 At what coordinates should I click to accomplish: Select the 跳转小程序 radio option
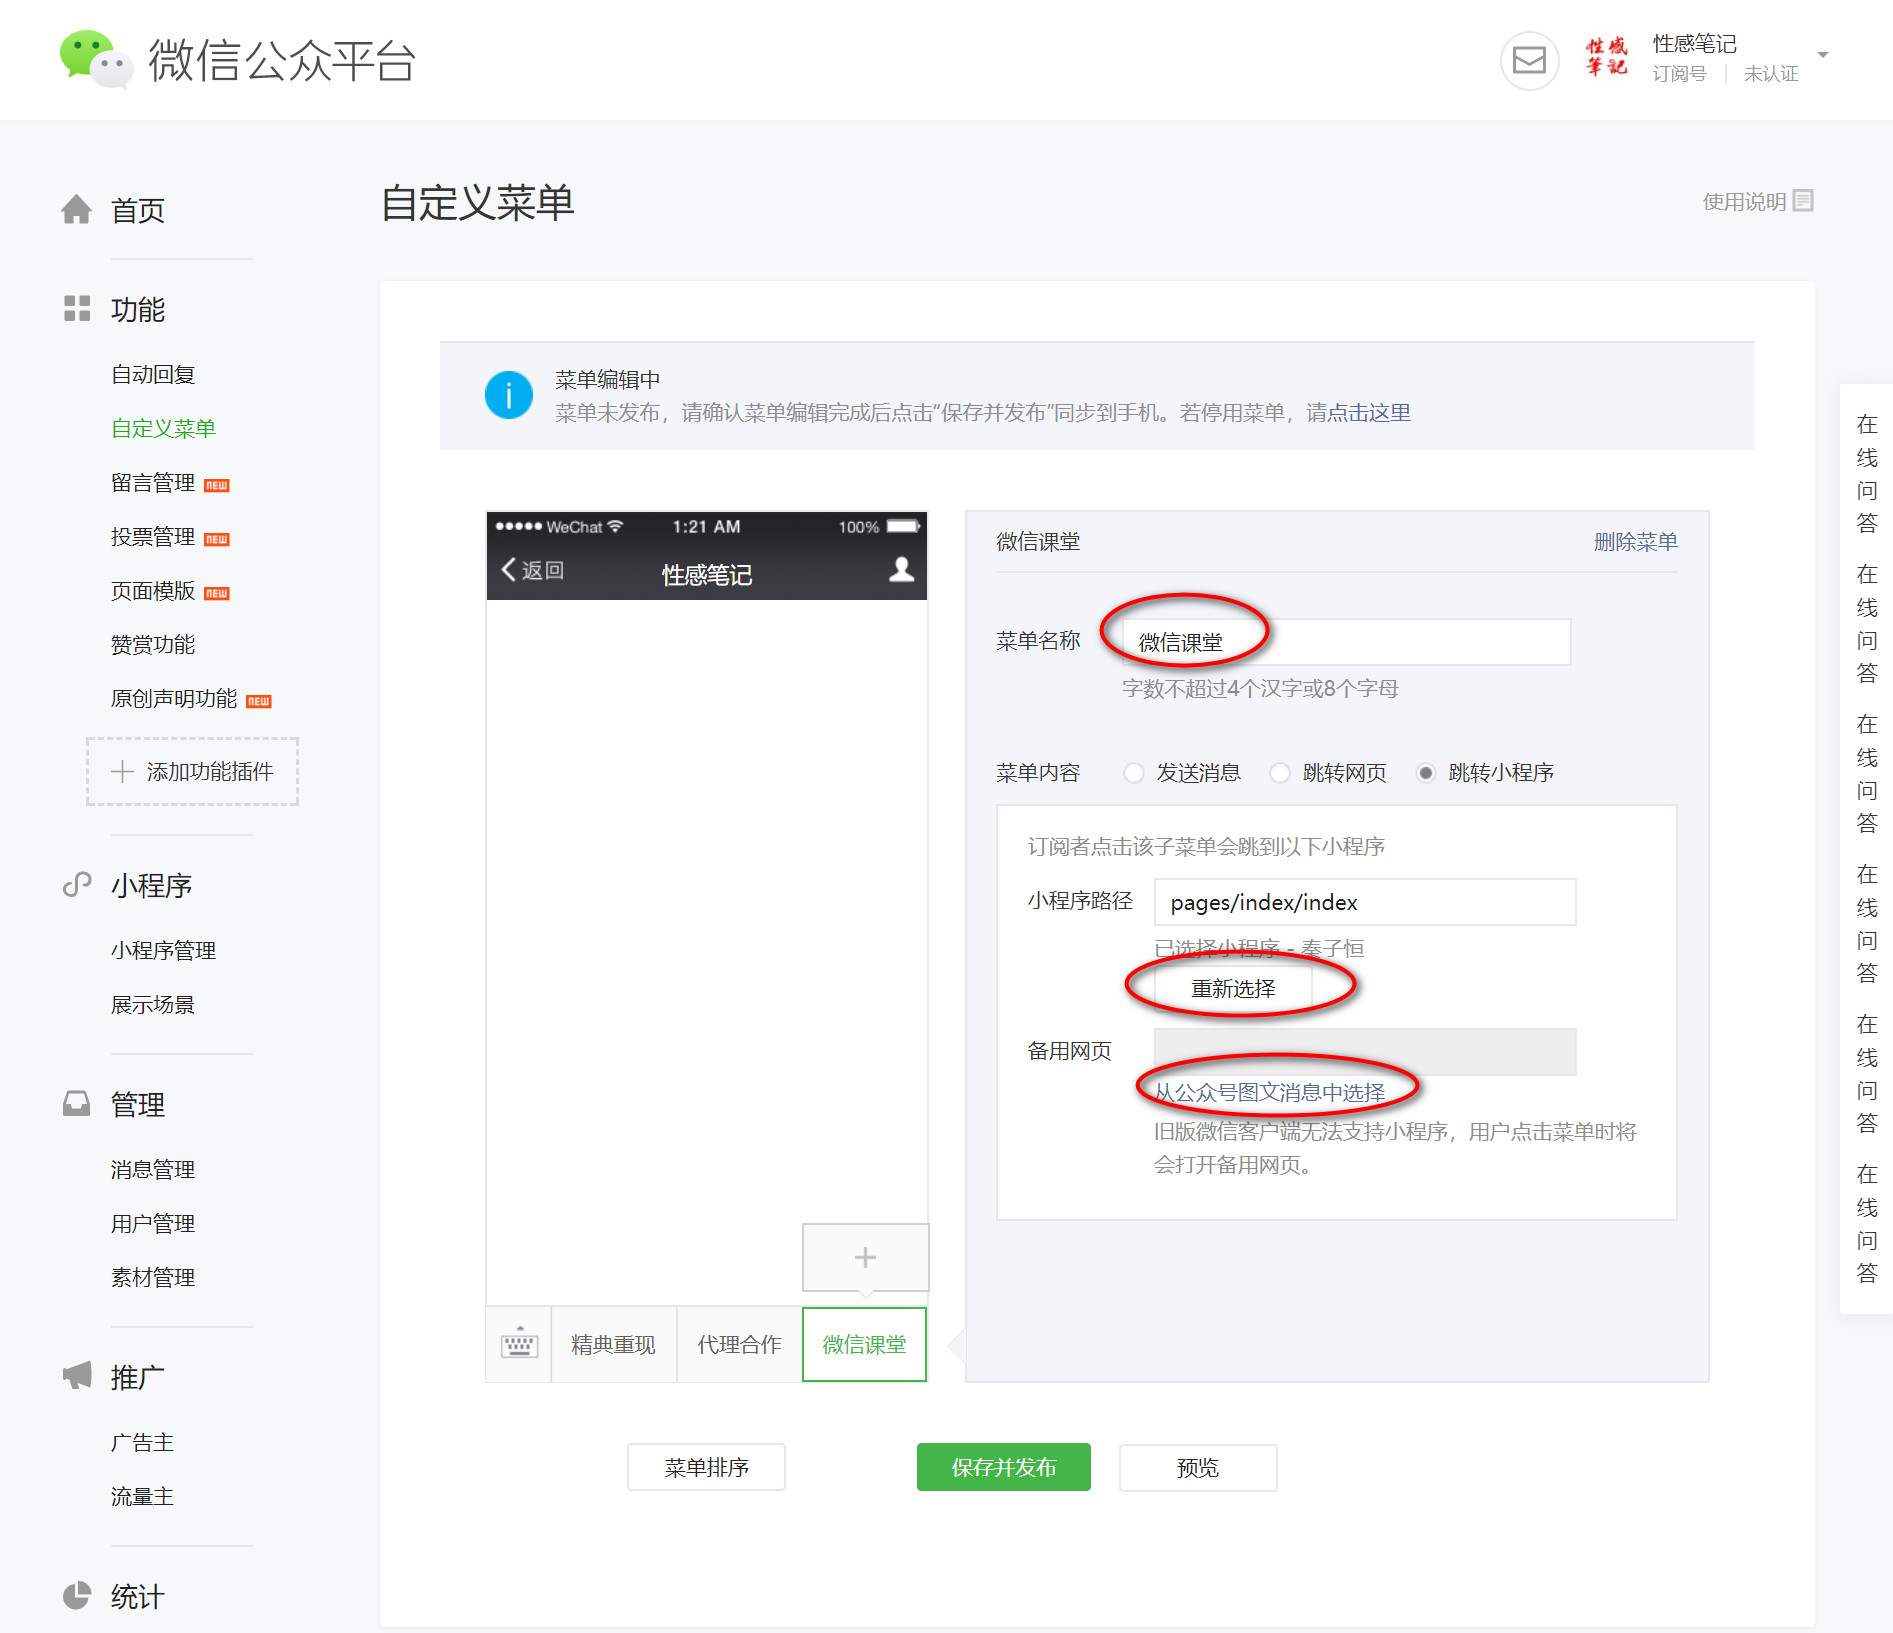1426,773
